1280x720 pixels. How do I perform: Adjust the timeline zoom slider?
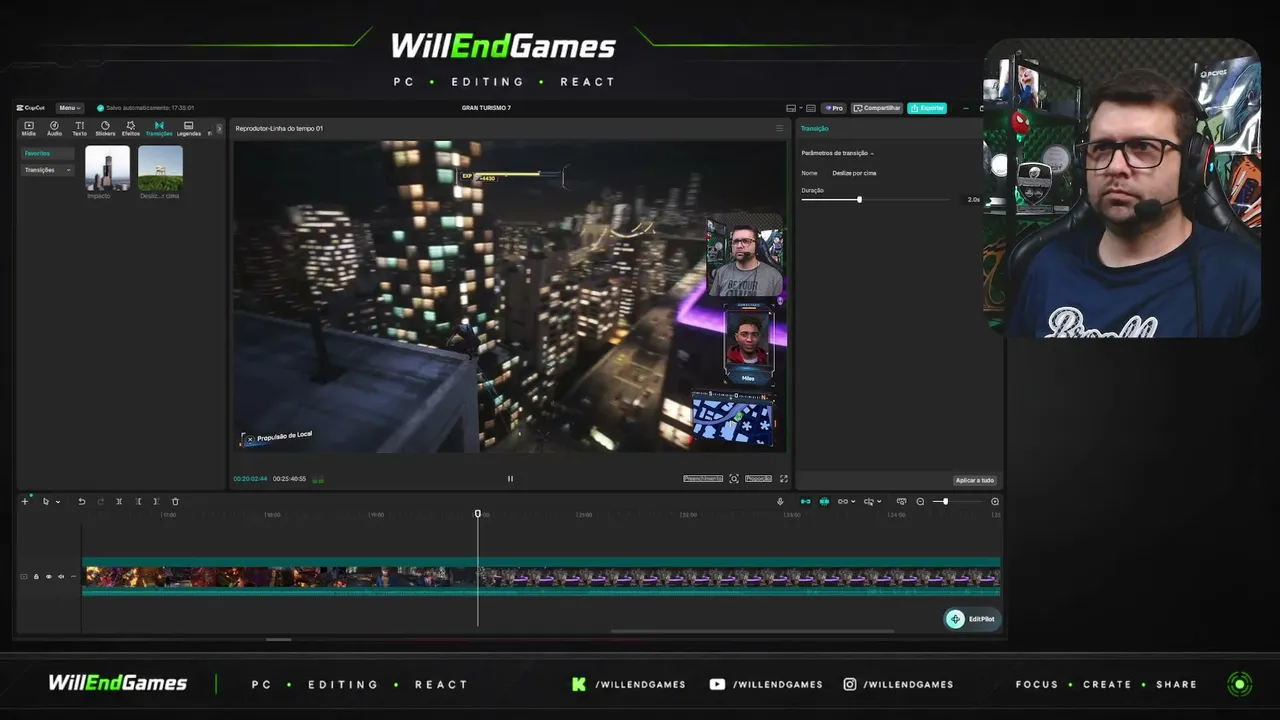point(945,501)
